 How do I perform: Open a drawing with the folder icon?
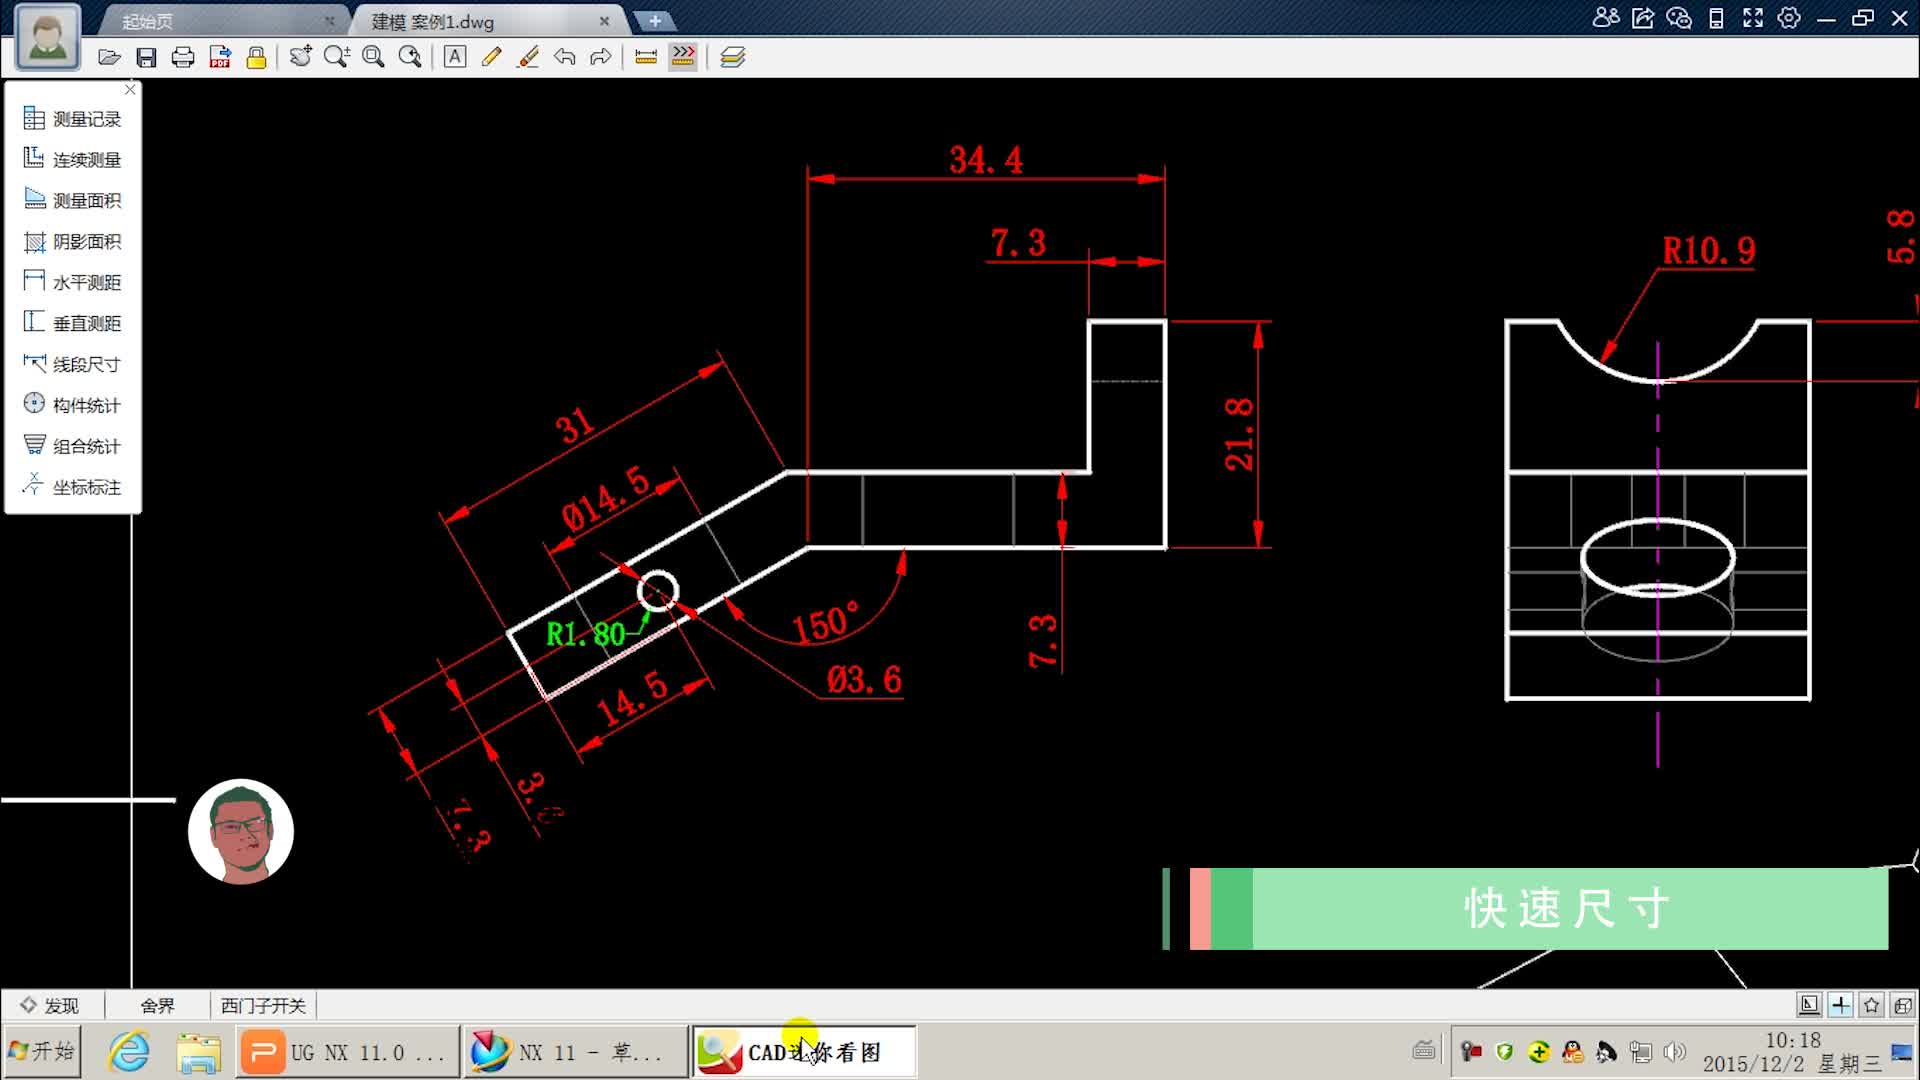(x=109, y=58)
